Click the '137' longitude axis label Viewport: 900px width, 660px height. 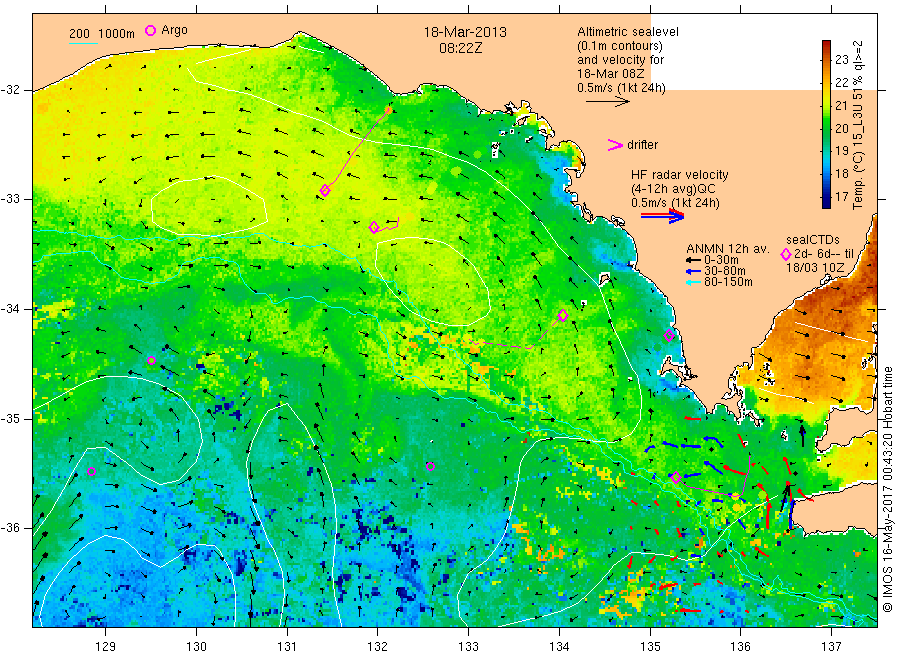831,647
